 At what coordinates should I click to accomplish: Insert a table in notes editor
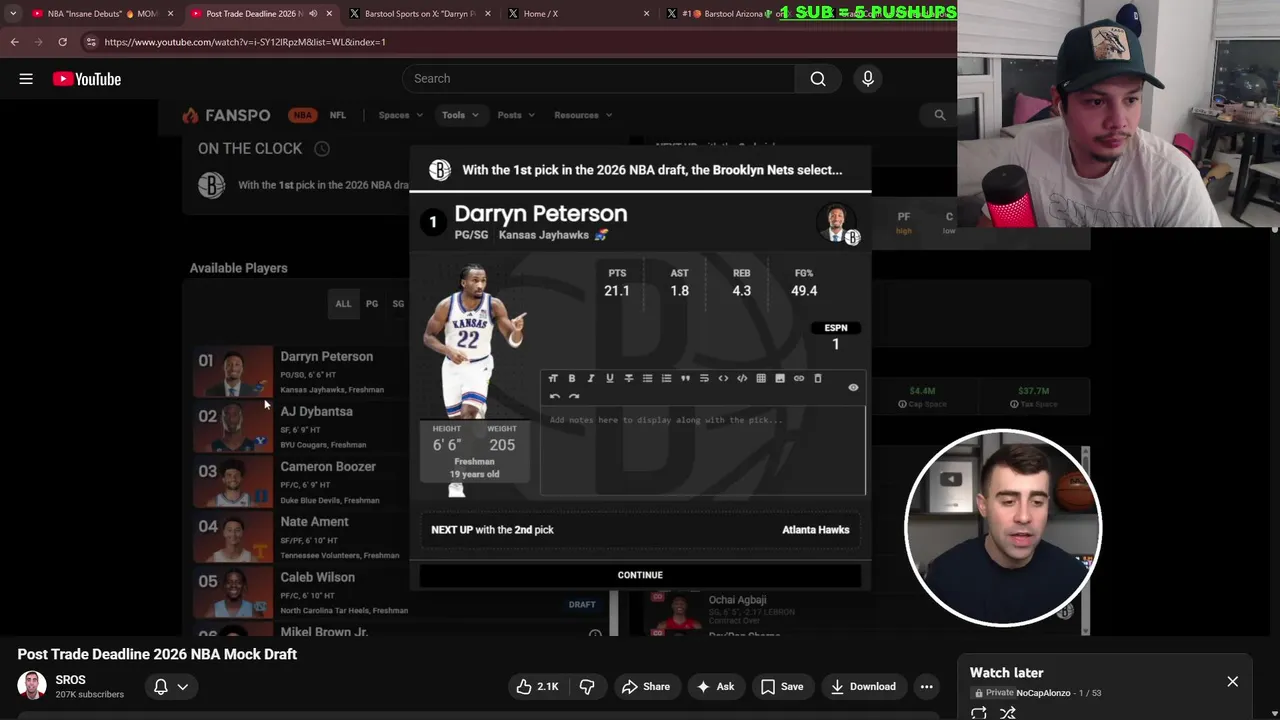click(x=761, y=378)
